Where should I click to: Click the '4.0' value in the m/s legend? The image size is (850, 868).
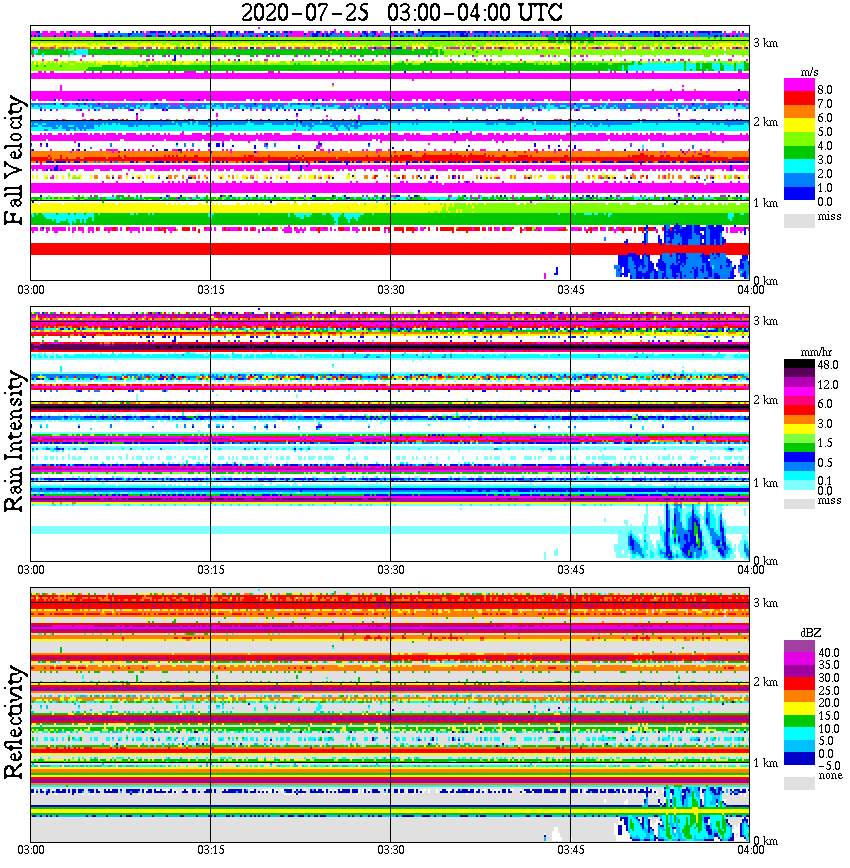(825, 146)
